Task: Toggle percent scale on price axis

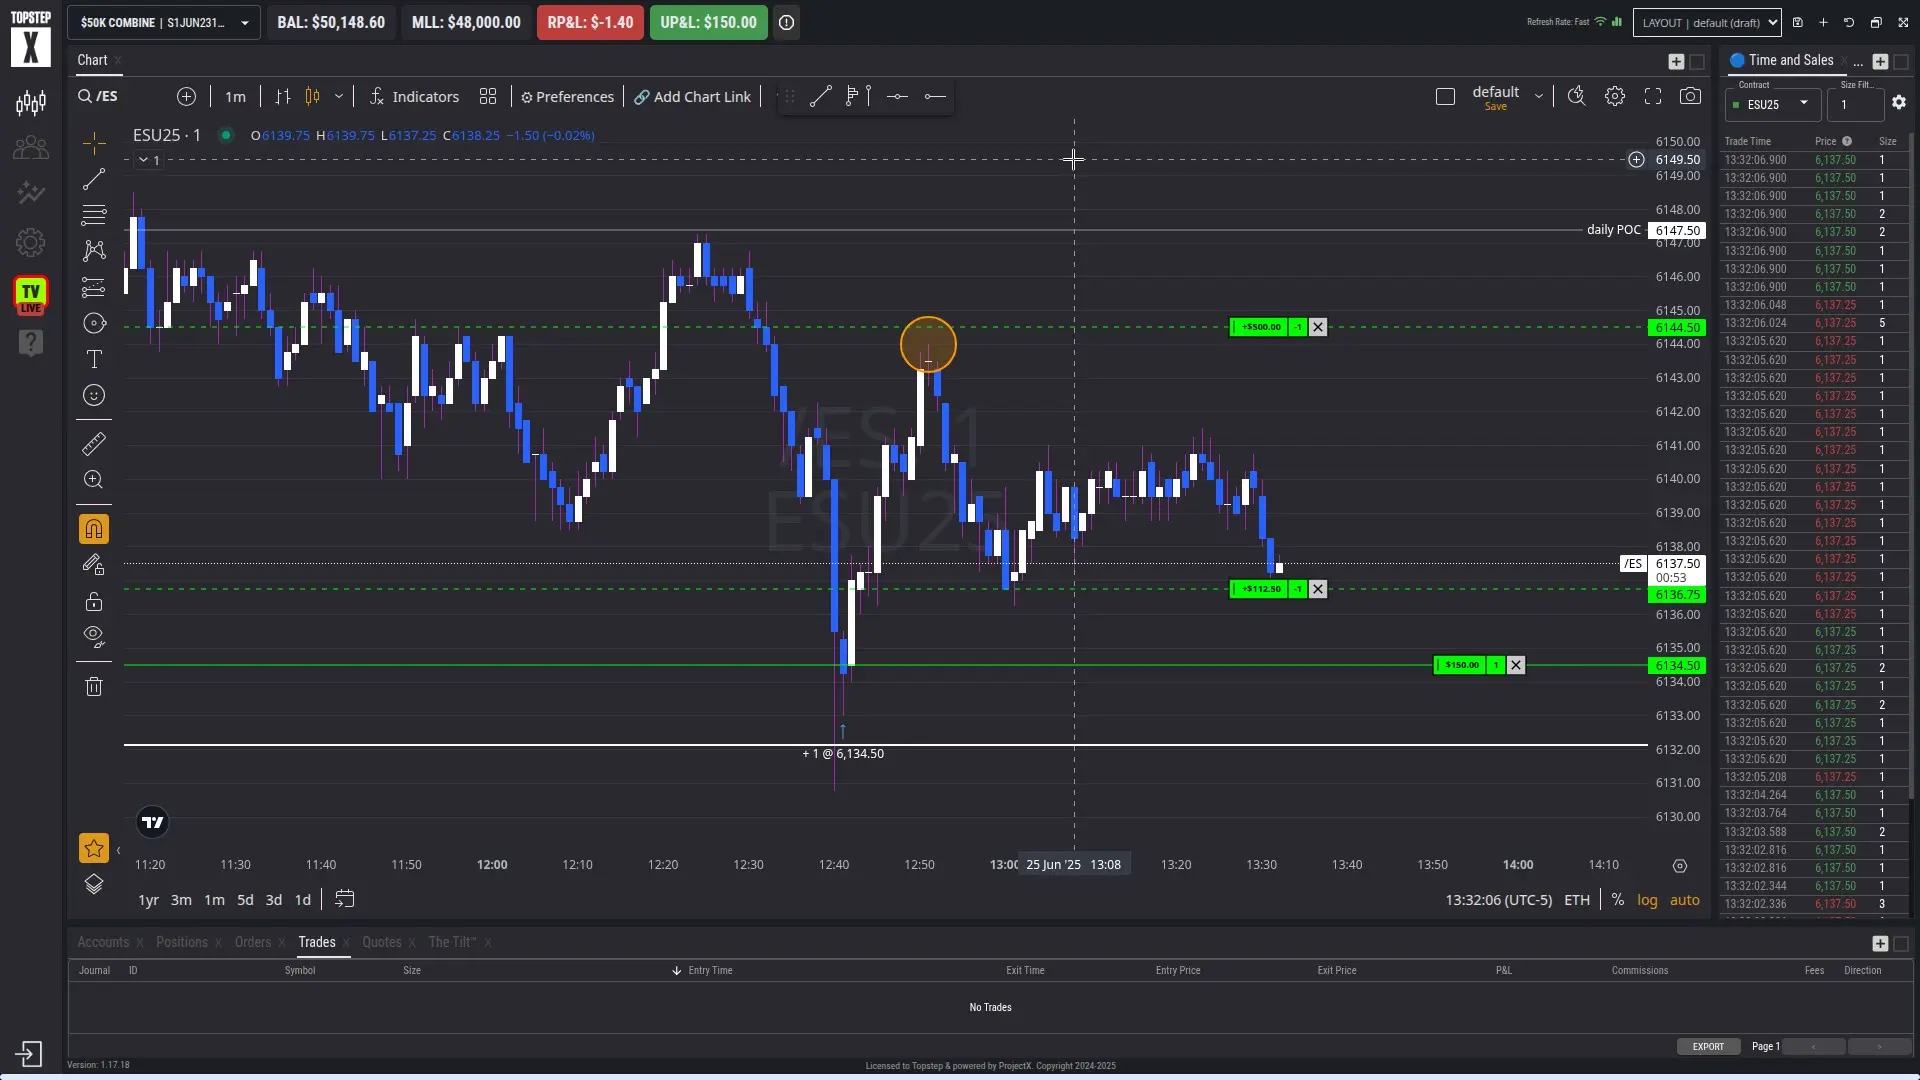Action: 1618,900
